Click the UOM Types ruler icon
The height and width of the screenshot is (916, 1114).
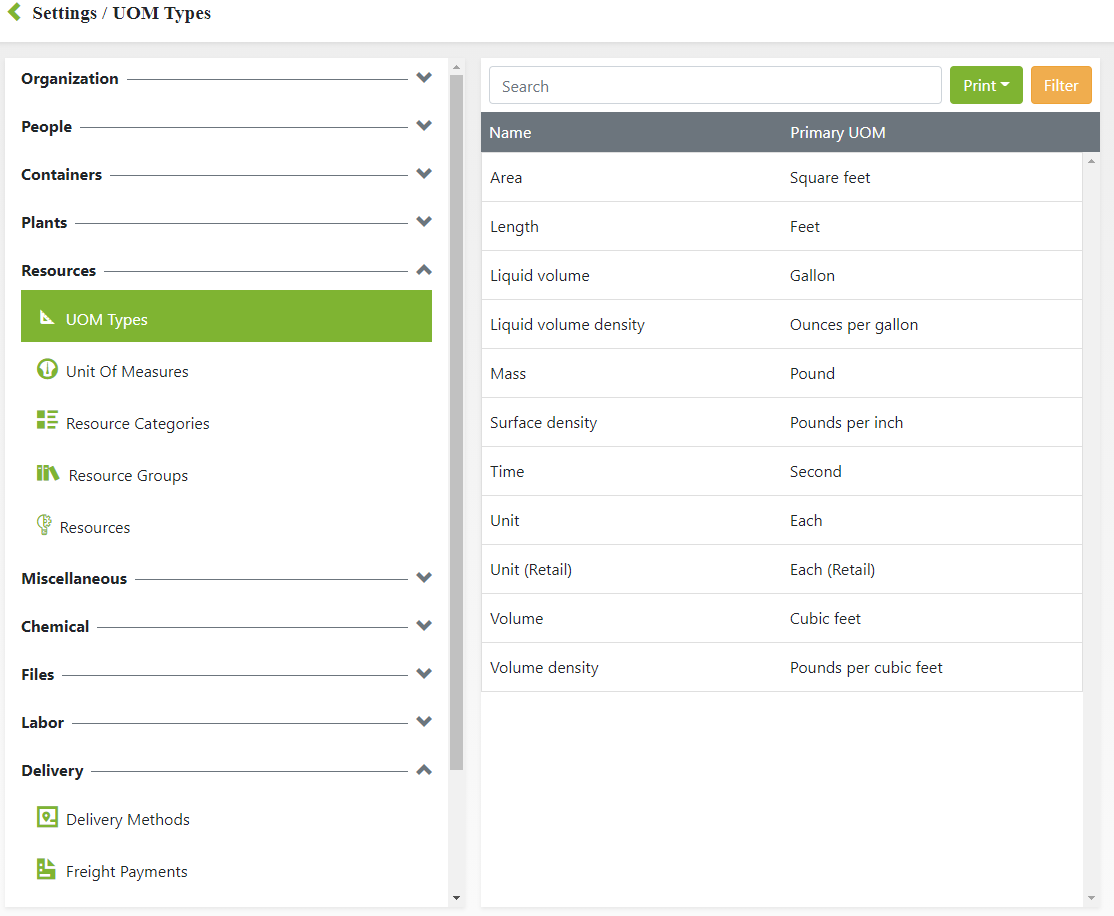click(x=46, y=318)
